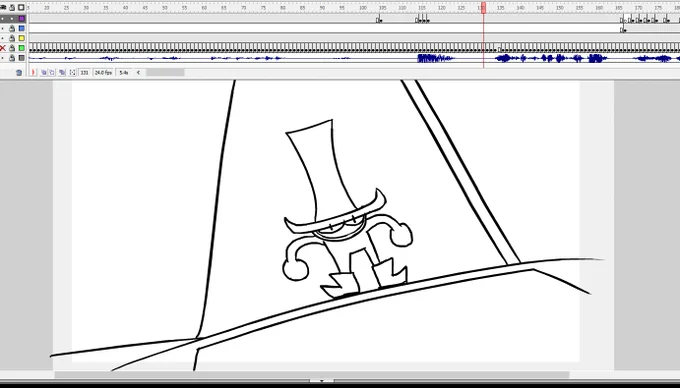680x388 pixels.
Task: Unlock the green-swatch layer via its padlock
Action: (12, 48)
